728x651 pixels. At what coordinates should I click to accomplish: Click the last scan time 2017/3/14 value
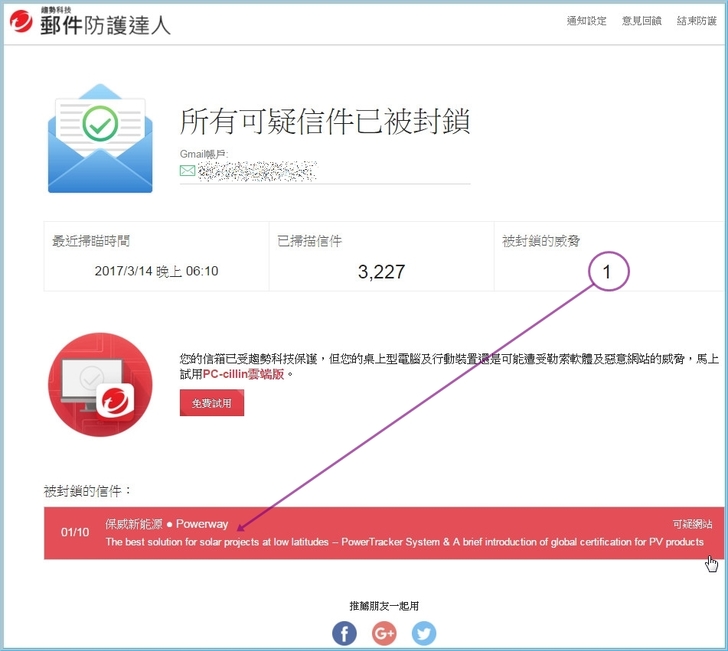coord(156,271)
